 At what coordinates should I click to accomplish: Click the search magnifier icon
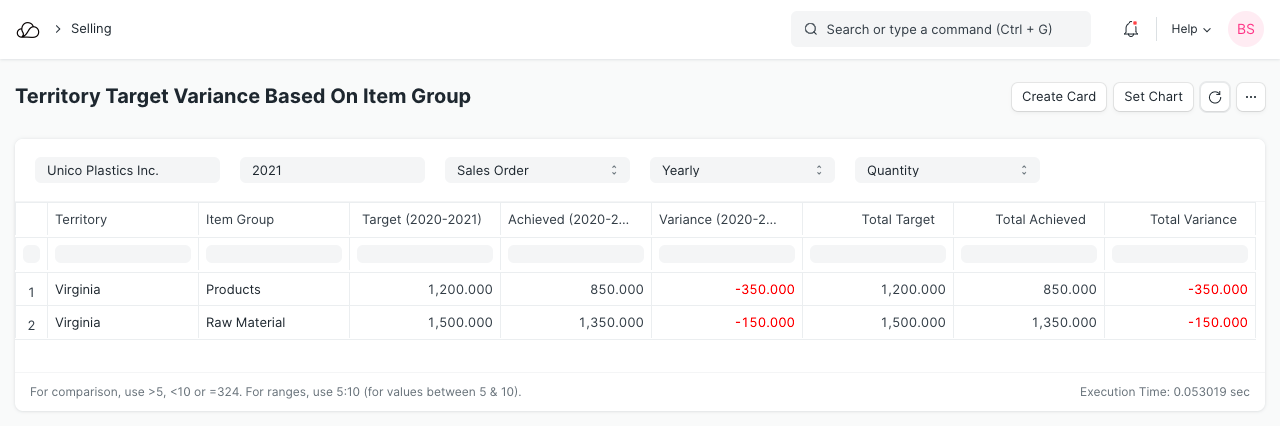coord(811,30)
